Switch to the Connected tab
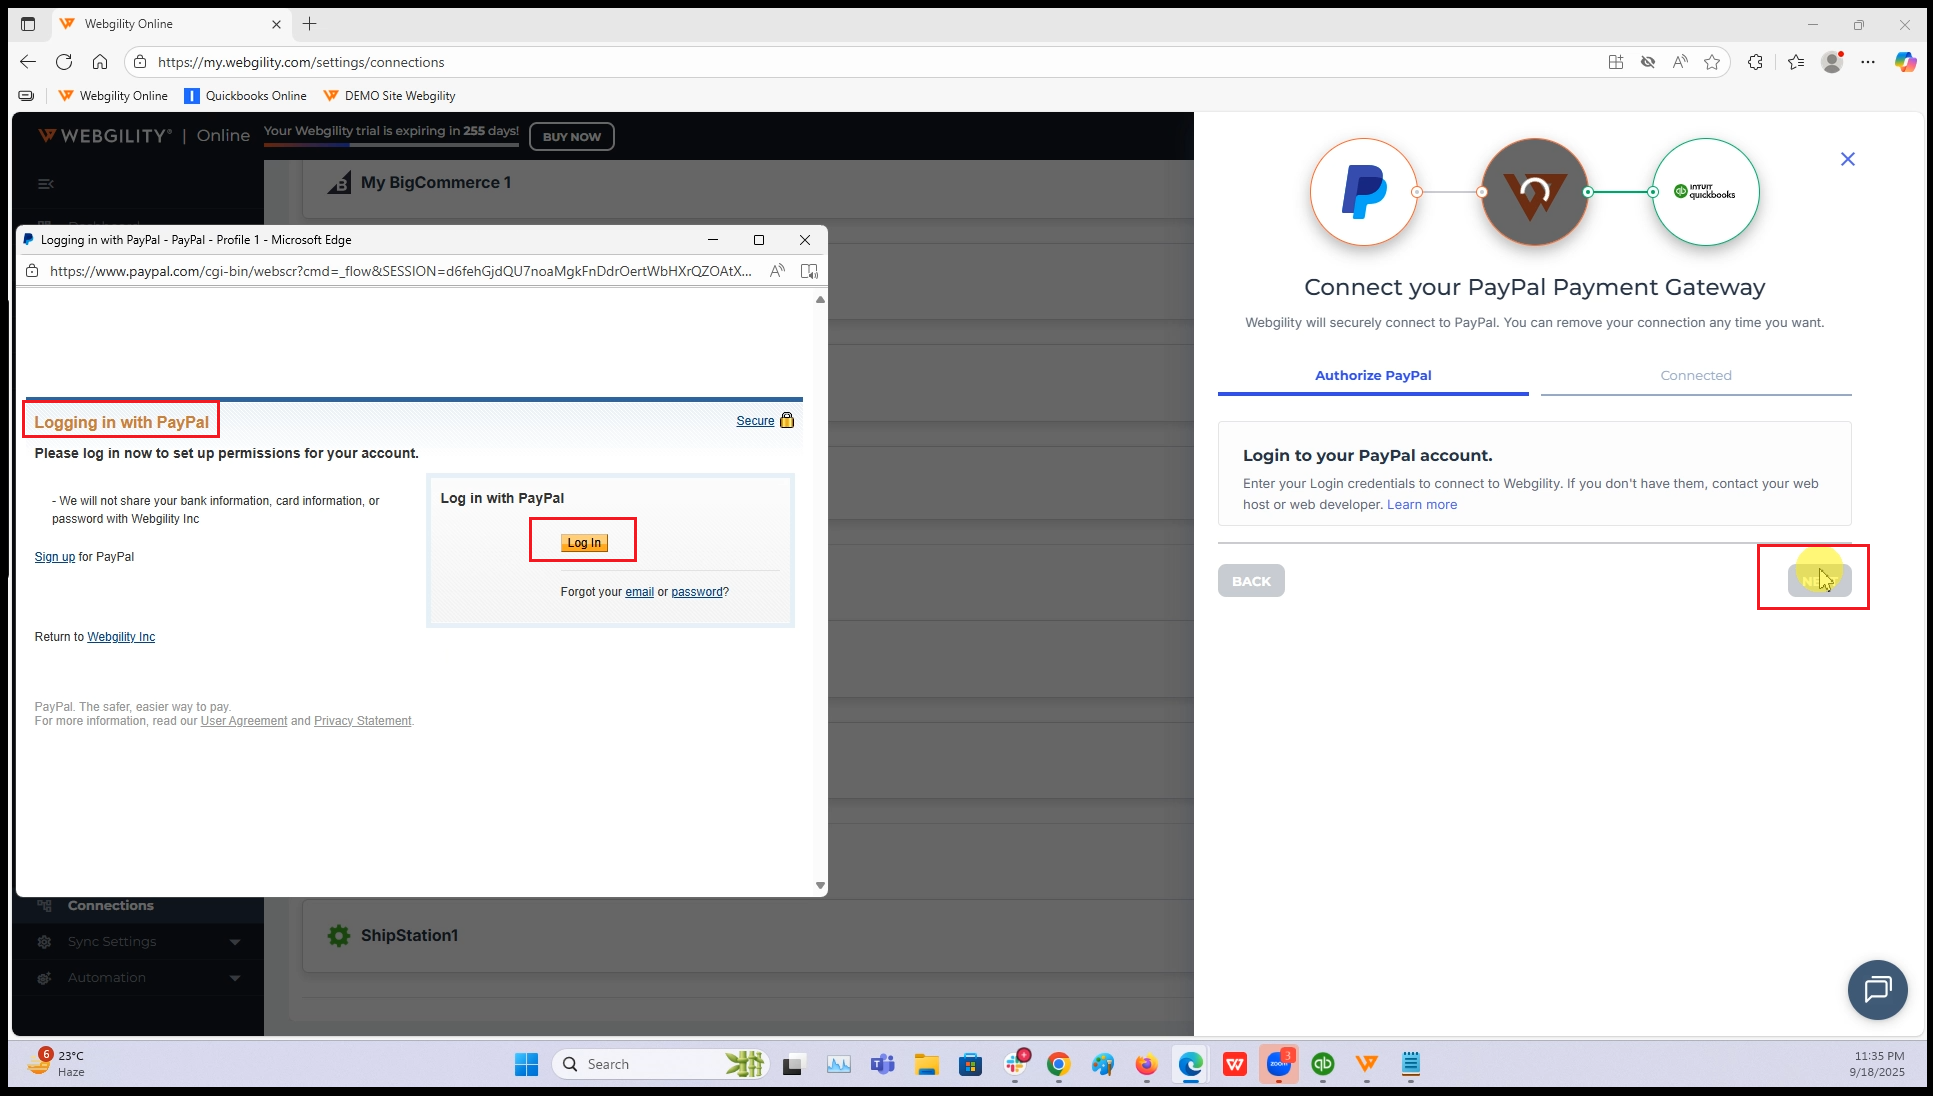 point(1696,376)
